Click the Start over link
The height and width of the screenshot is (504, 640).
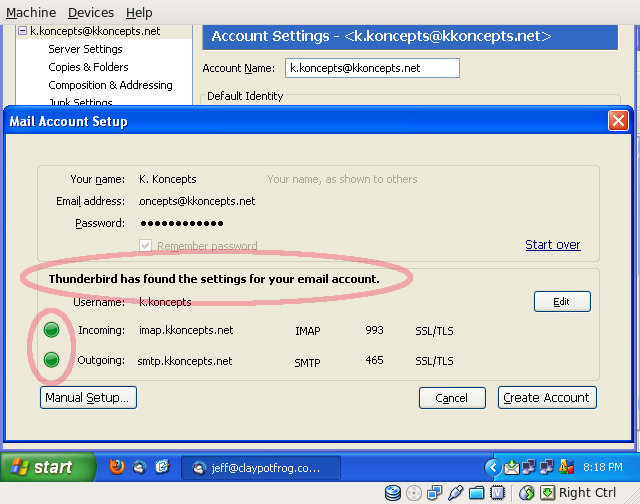tap(553, 245)
